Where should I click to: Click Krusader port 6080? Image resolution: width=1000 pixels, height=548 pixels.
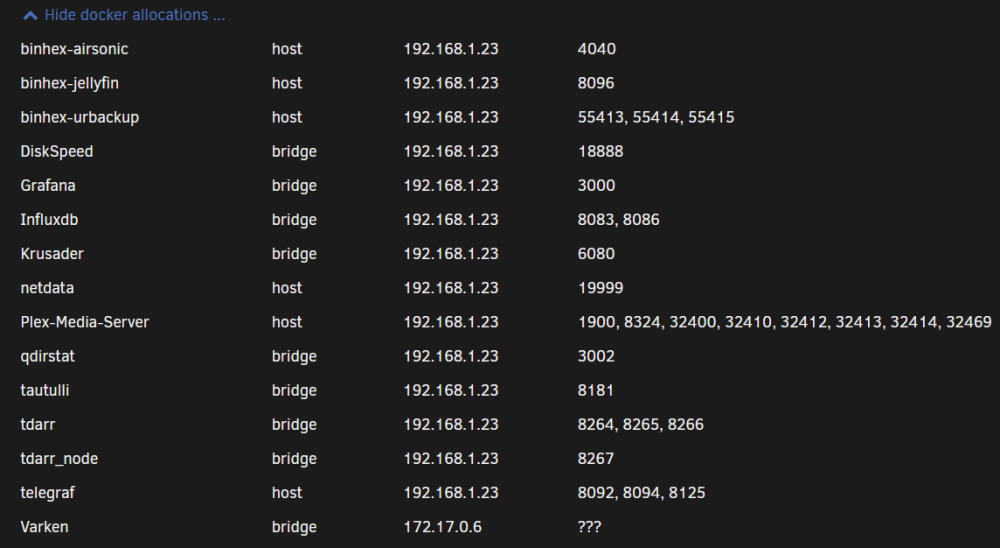(x=596, y=254)
